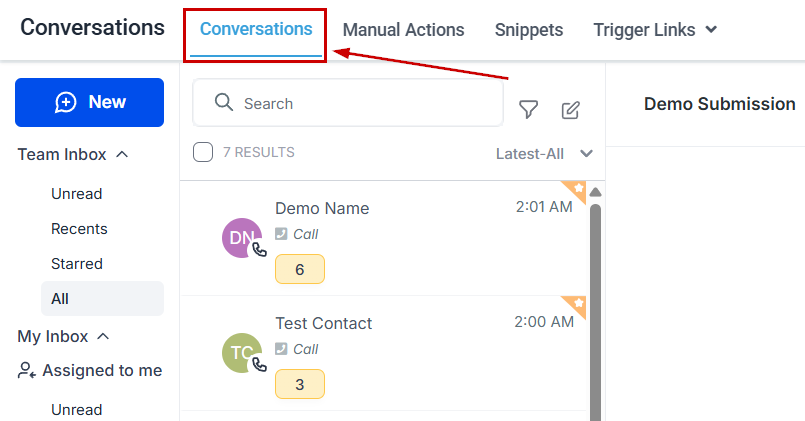Click the conversation list scrollbar up arrow
Screen dimensions: 805x421
[595, 192]
